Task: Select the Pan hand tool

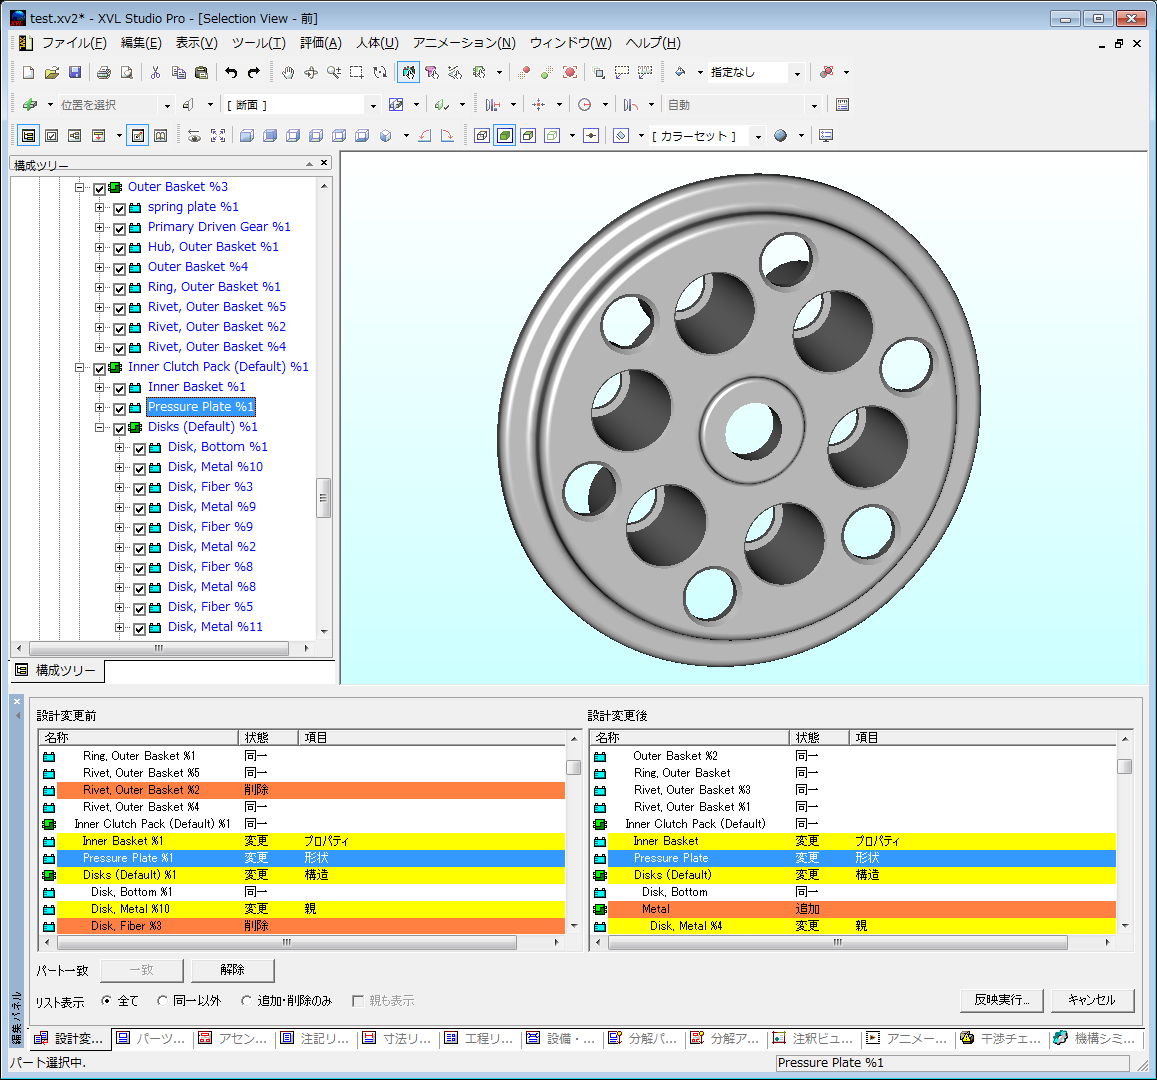Action: coord(288,72)
